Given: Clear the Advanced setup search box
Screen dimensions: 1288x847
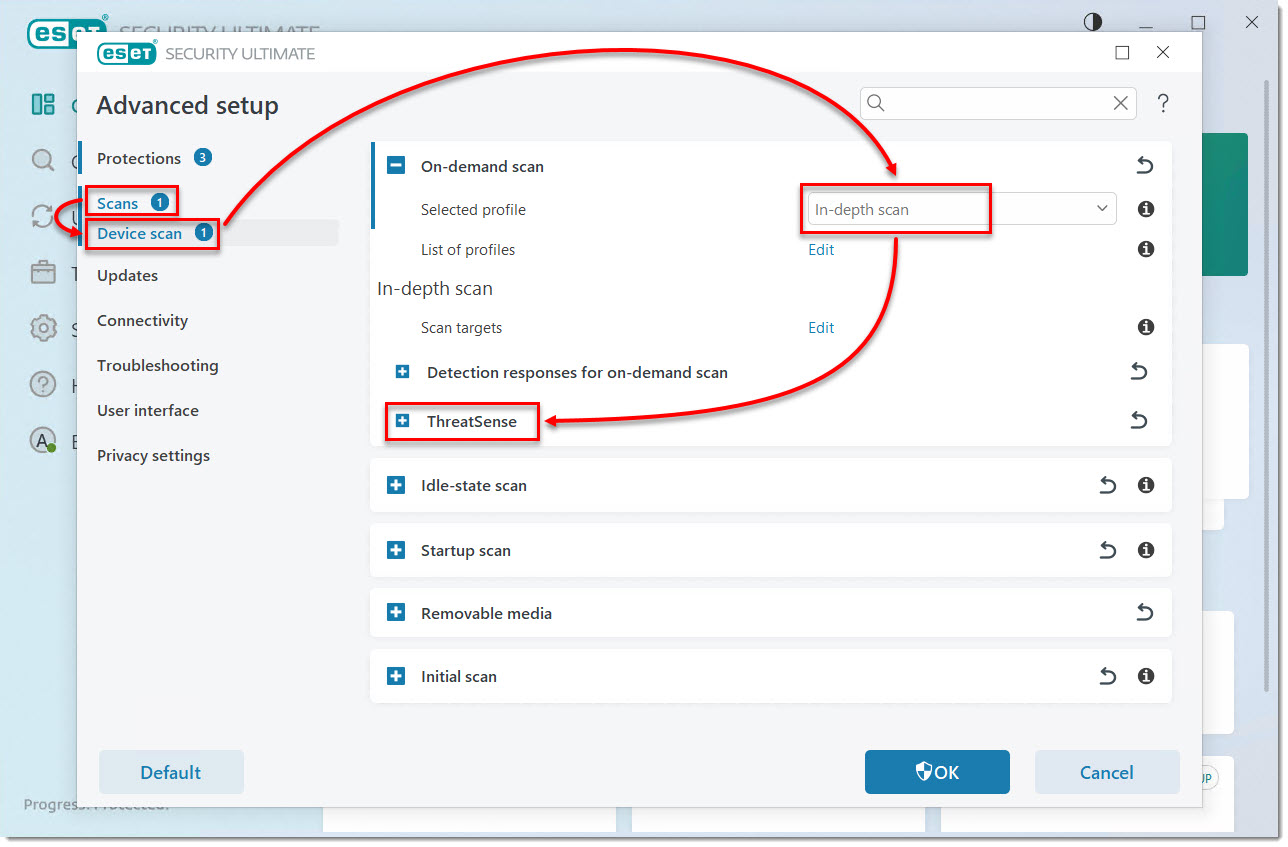Looking at the screenshot, I should 1121,103.
